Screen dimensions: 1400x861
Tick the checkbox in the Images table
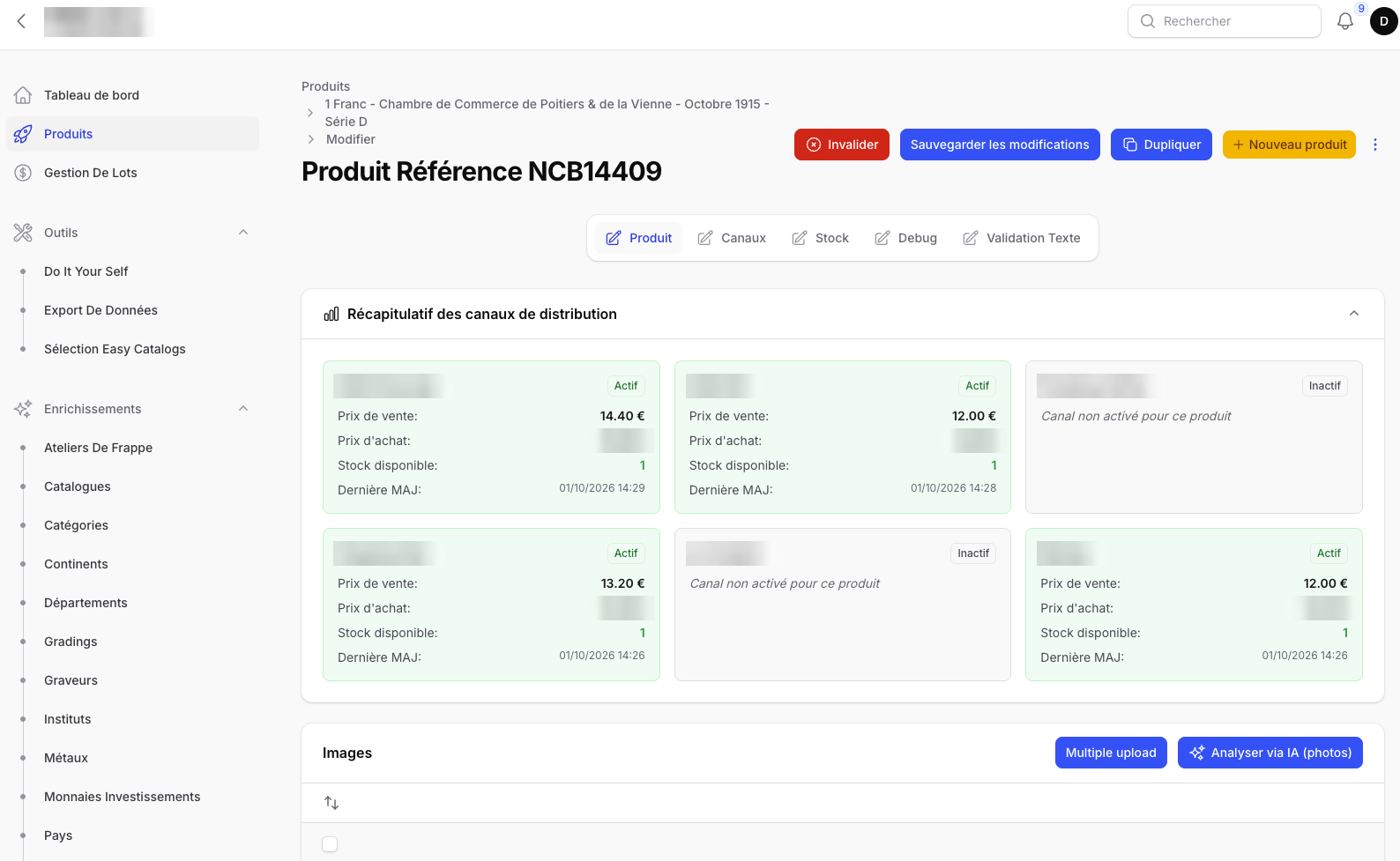click(330, 844)
